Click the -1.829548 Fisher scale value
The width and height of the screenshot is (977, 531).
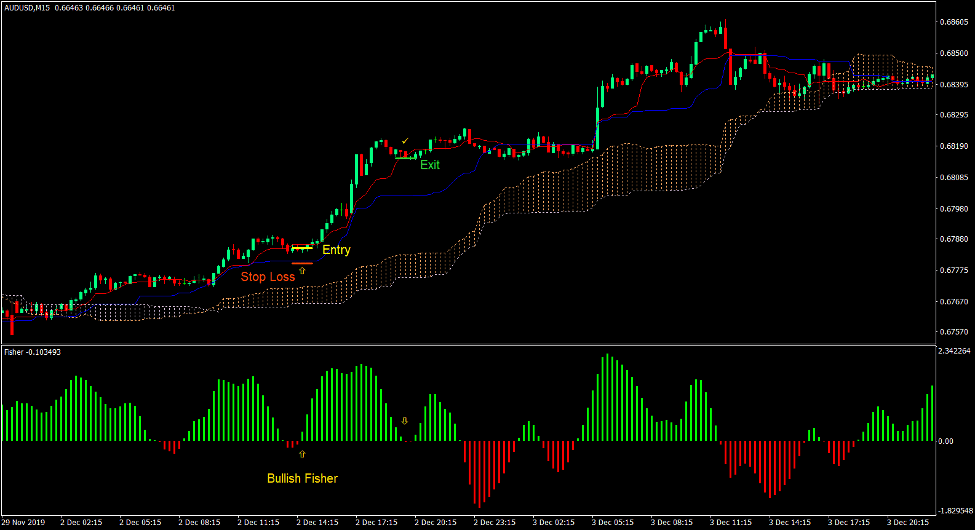pos(955,511)
